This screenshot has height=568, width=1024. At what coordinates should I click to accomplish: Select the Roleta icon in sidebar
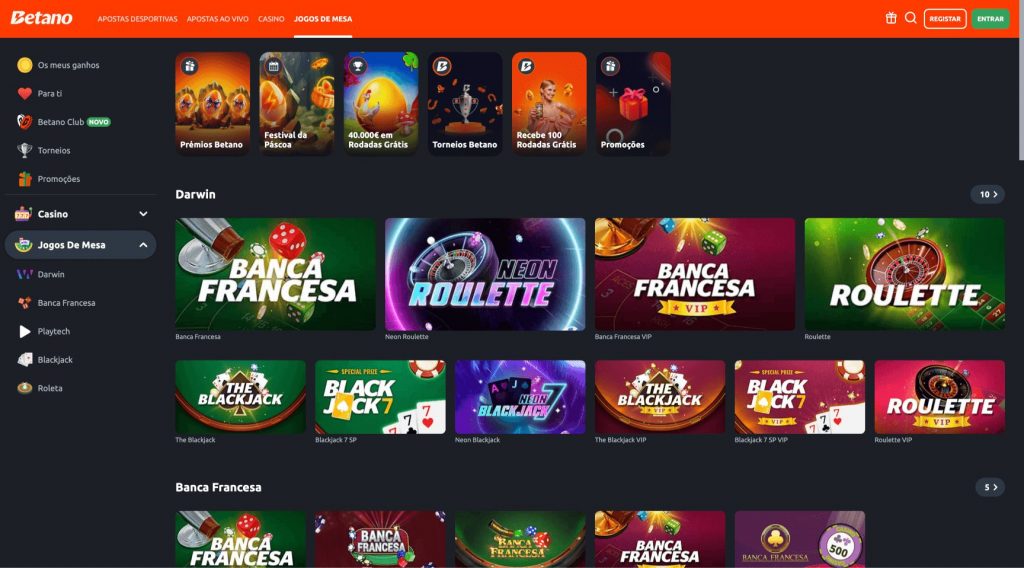pos(25,388)
